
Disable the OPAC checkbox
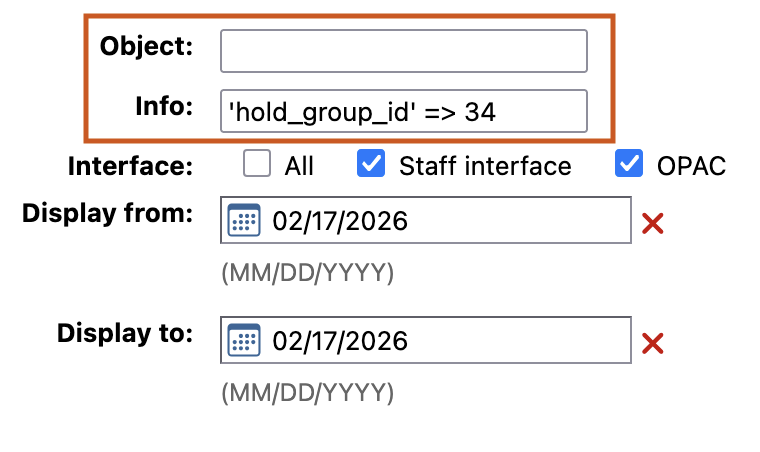(x=629, y=165)
